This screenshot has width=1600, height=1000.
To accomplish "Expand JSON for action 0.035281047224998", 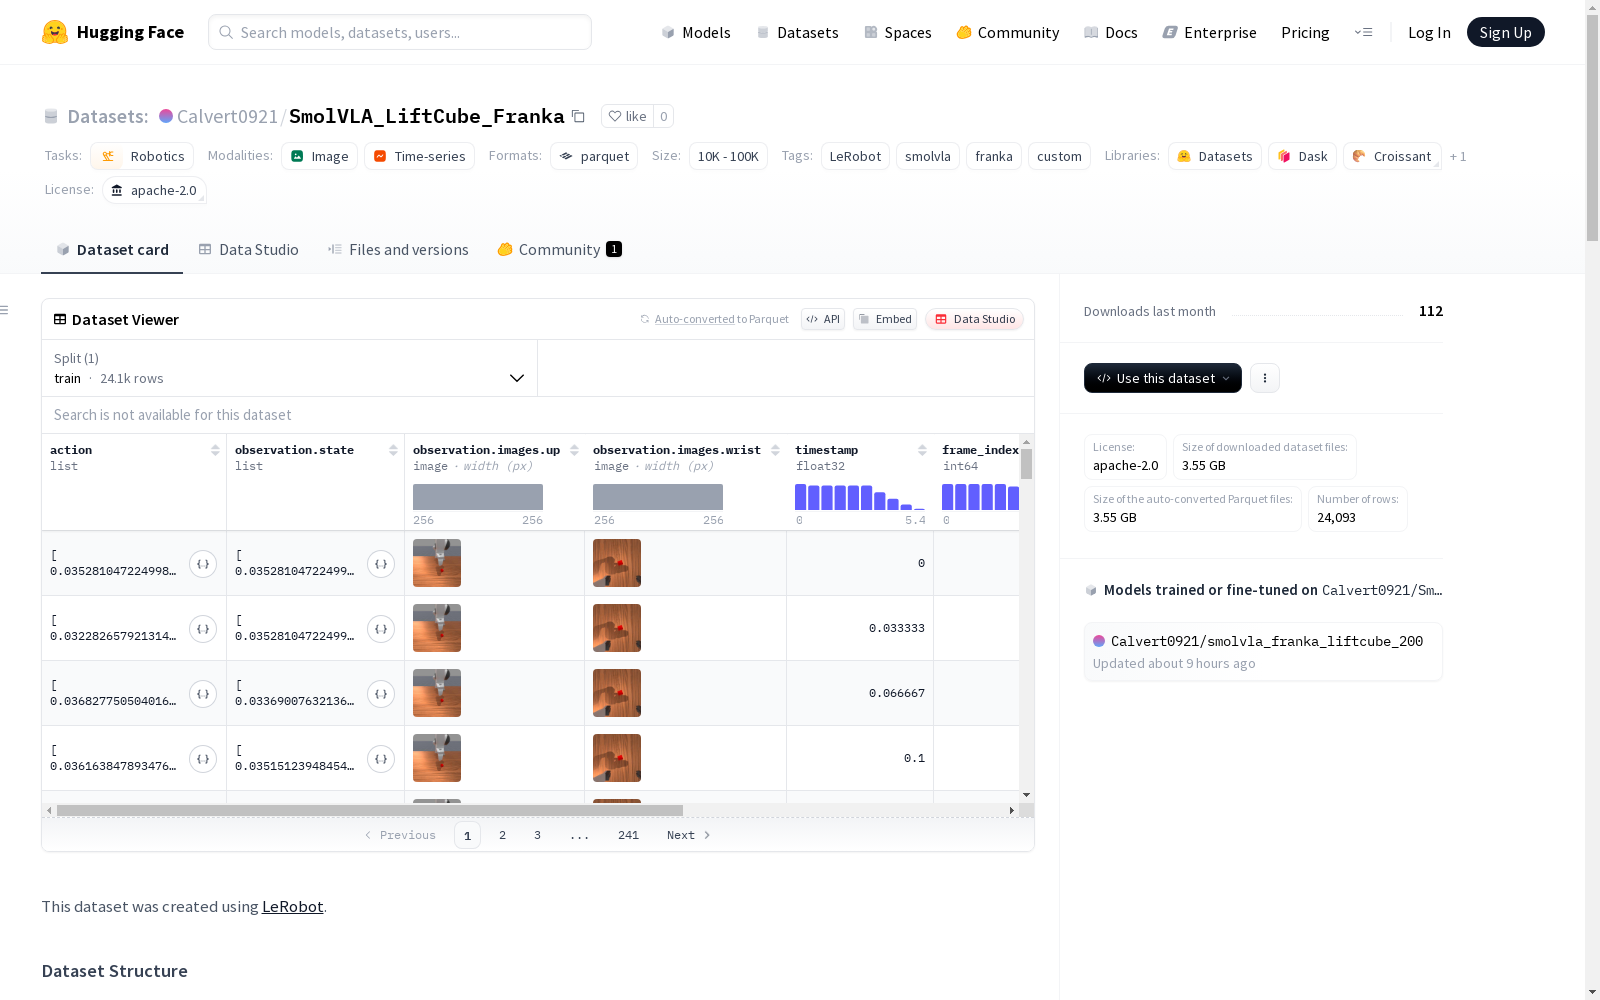I will point(203,564).
